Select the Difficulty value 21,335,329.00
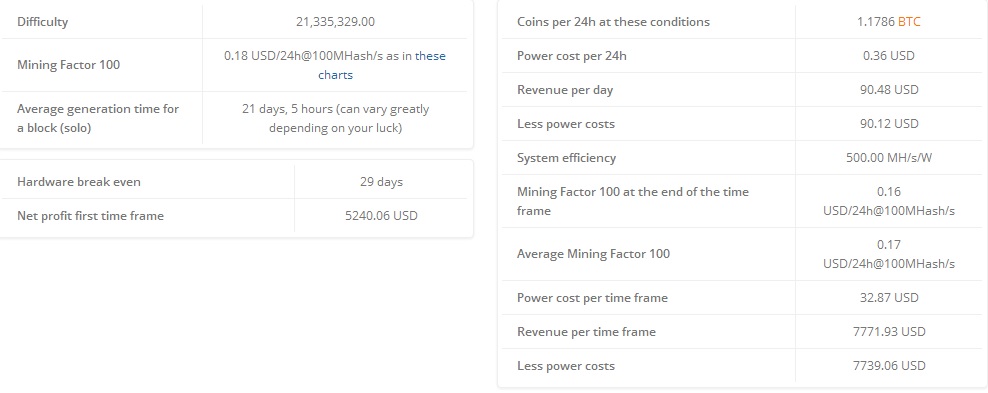The image size is (988, 393). [335, 22]
